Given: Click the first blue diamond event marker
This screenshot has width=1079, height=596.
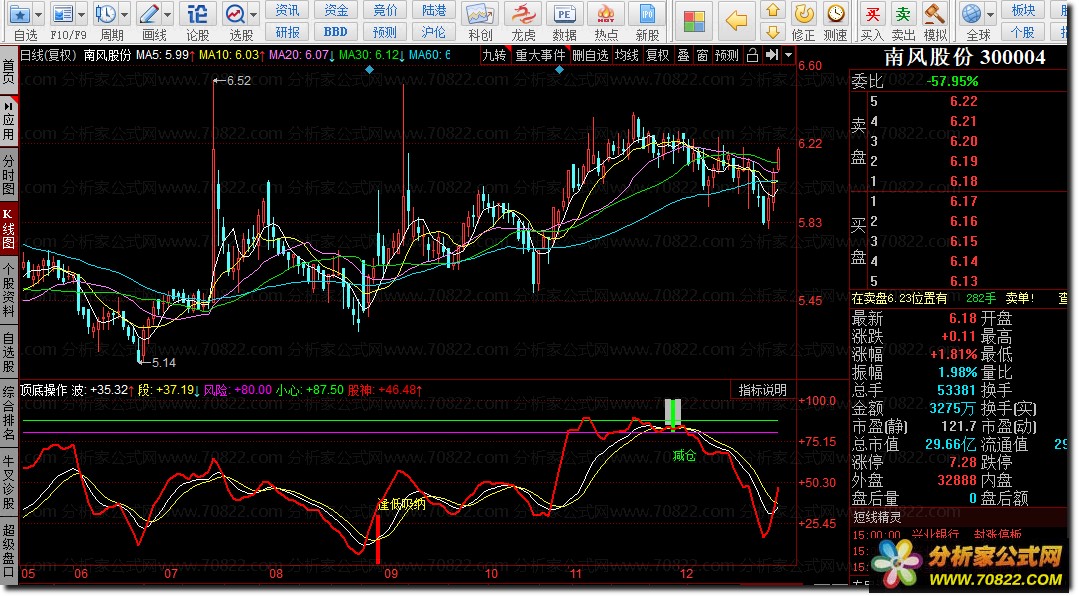Looking at the screenshot, I should 370,70.
